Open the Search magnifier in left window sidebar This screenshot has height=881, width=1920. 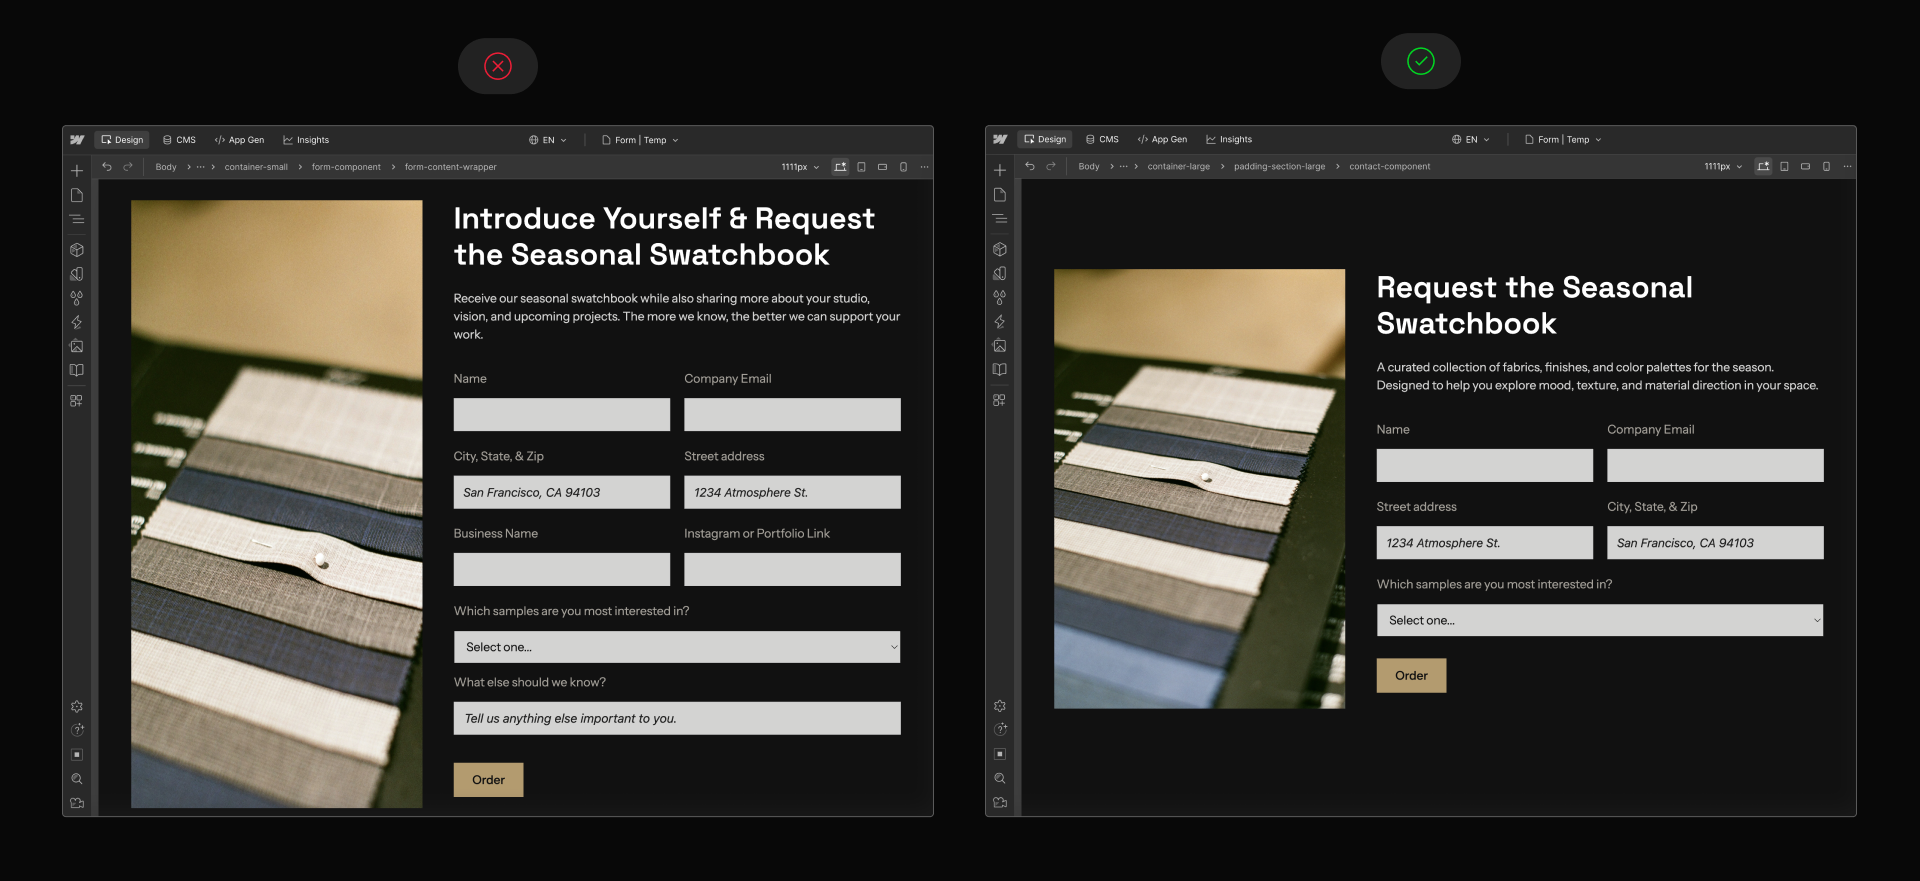[77, 779]
